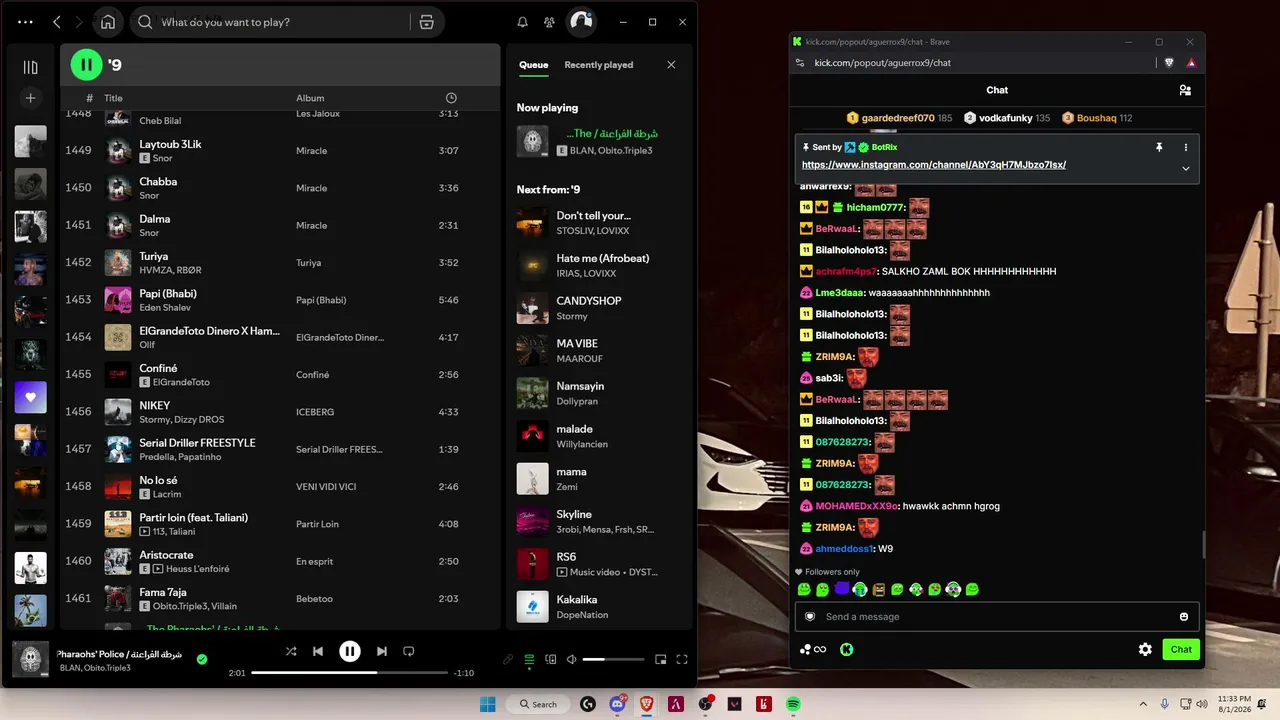Screen dimensions: 1280x720
Task: Open the Instagram channel link in chat
Action: click(x=934, y=165)
